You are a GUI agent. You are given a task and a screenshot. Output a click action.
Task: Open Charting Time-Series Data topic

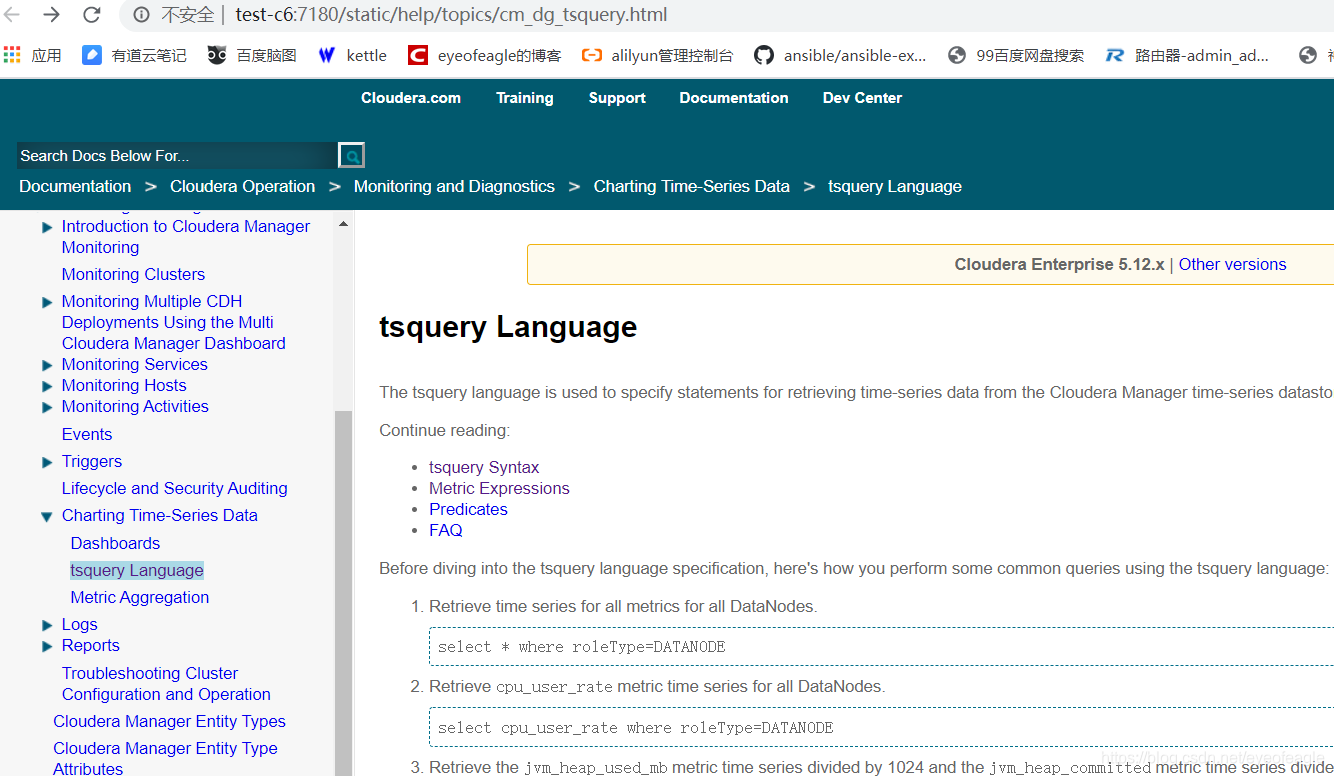(160, 515)
